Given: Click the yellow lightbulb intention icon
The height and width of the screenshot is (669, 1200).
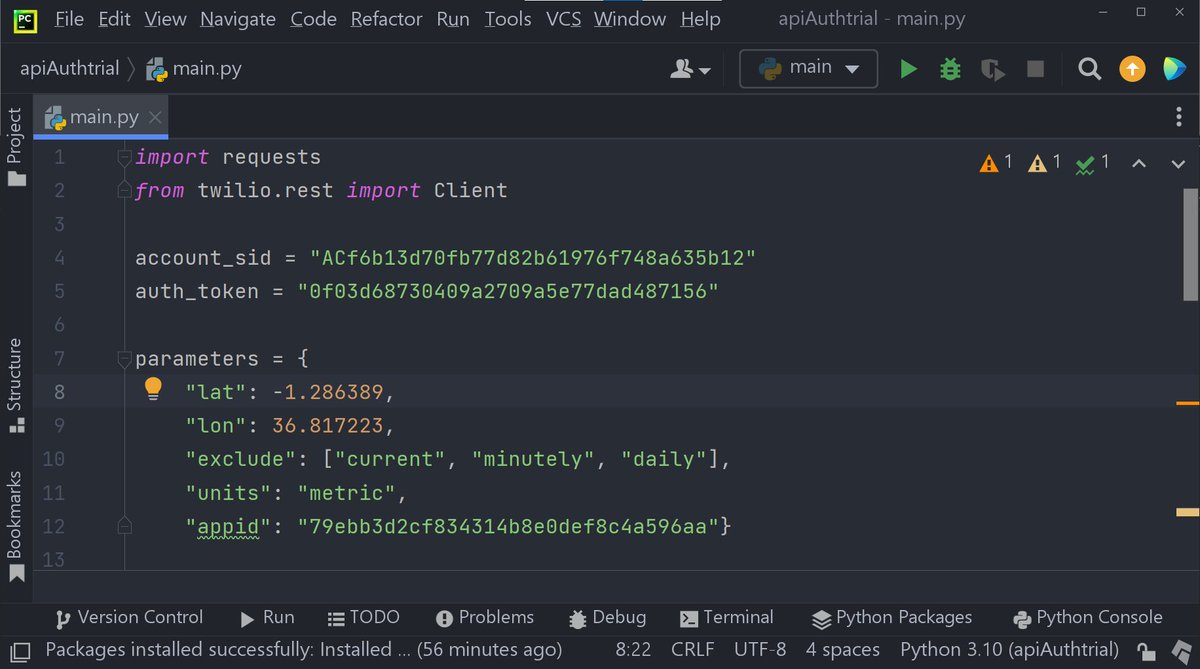Looking at the screenshot, I should click(x=152, y=388).
